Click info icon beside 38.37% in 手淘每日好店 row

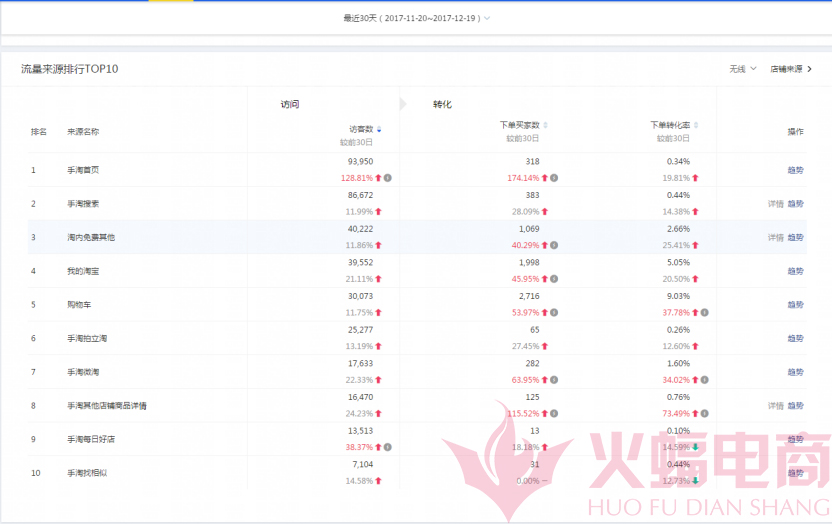[x=388, y=447]
